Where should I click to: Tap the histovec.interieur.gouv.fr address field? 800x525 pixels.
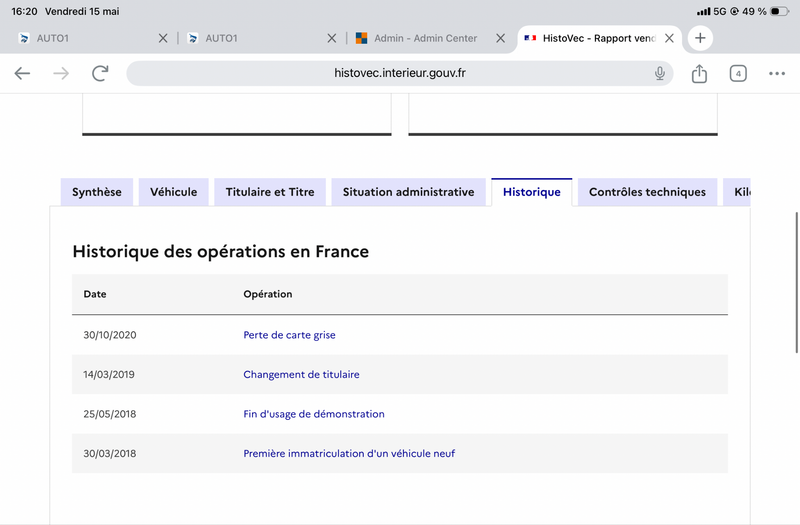point(399,73)
